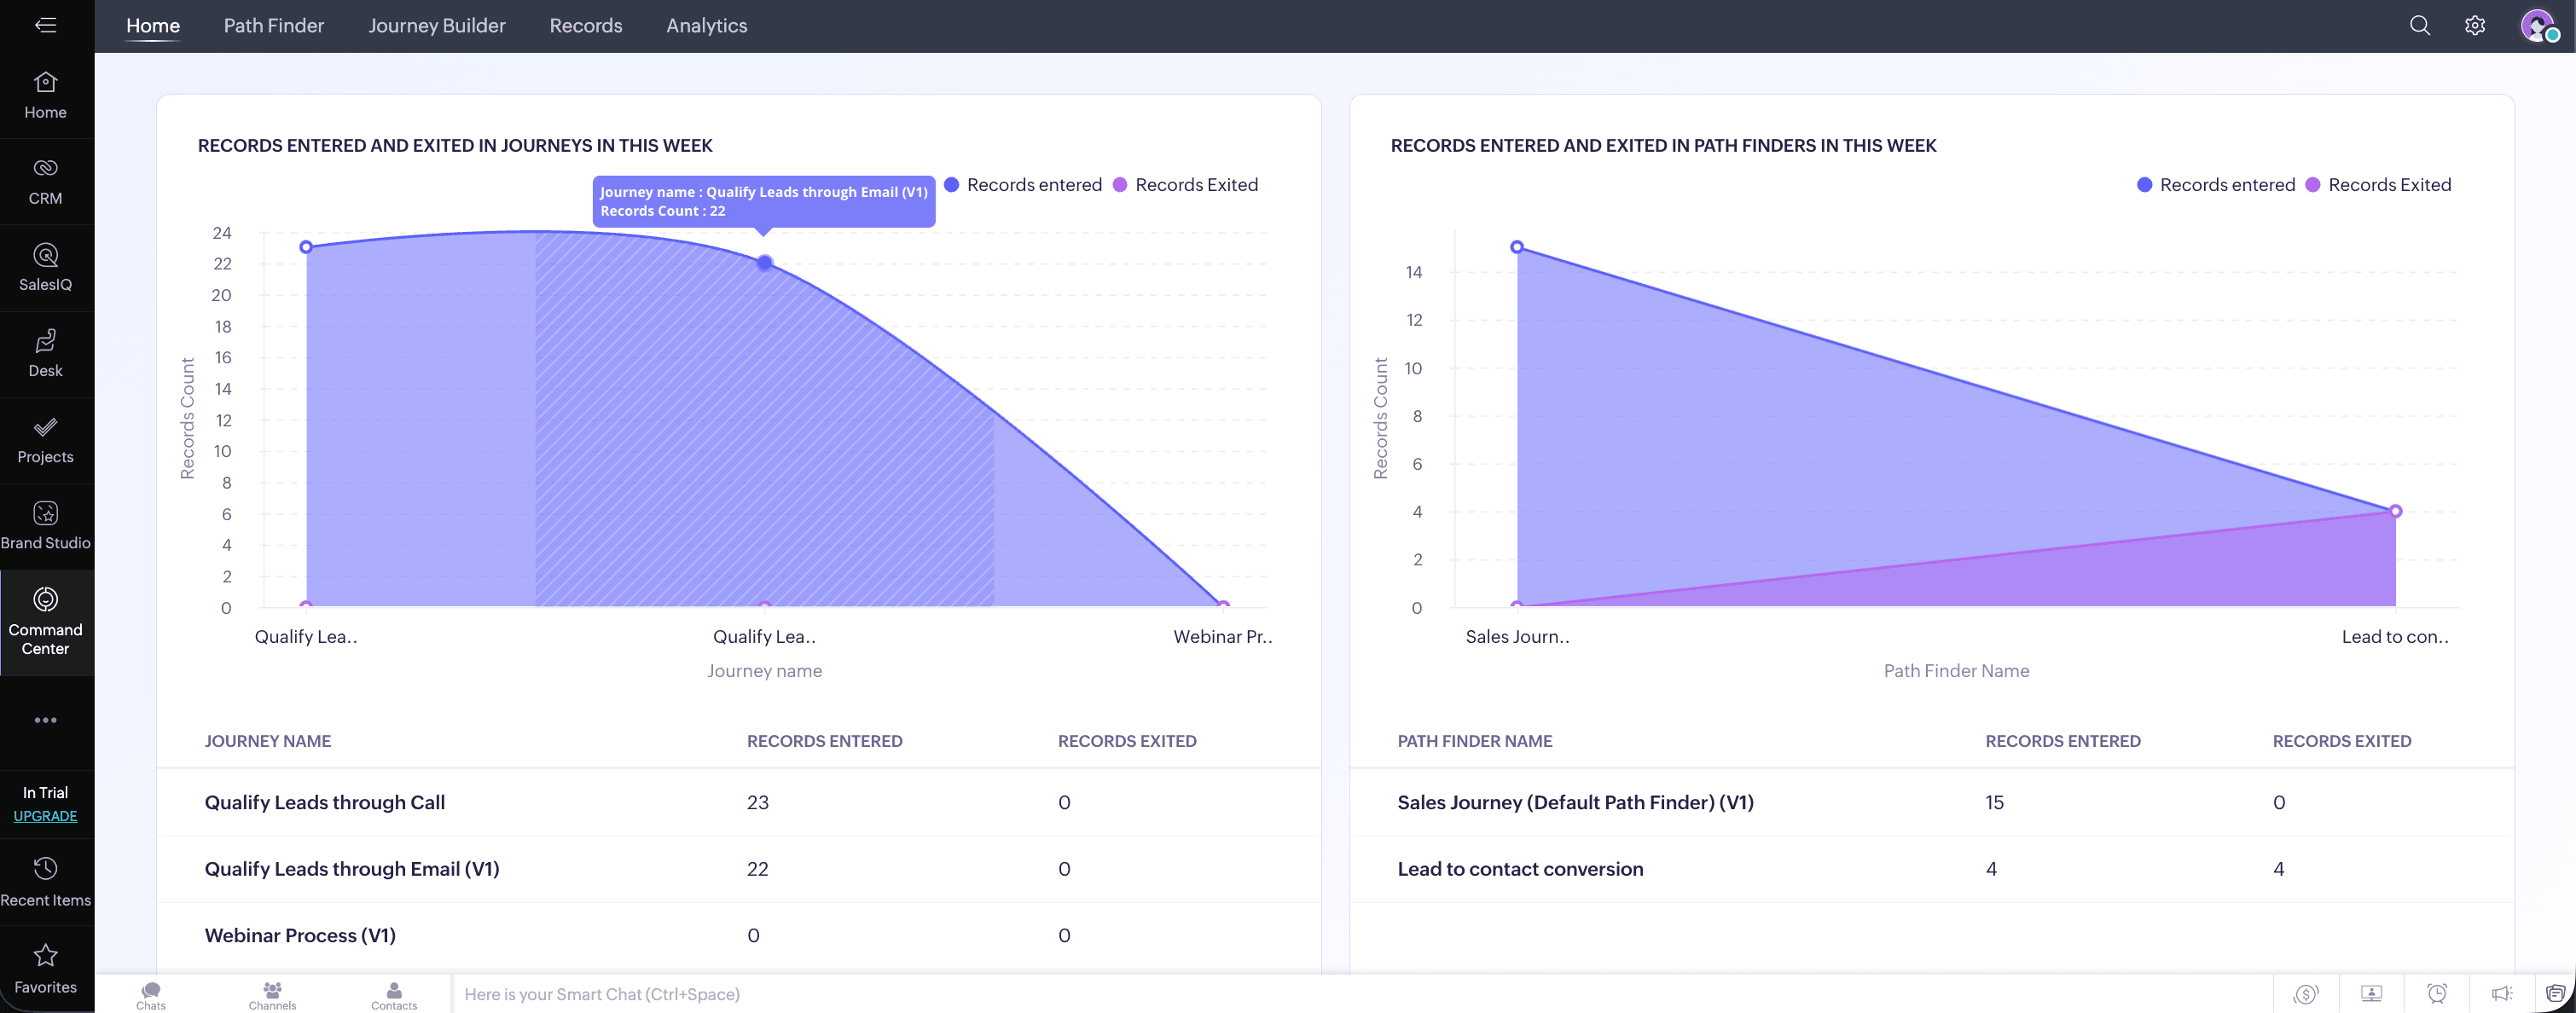Go to the Analytics tab

click(x=706, y=26)
